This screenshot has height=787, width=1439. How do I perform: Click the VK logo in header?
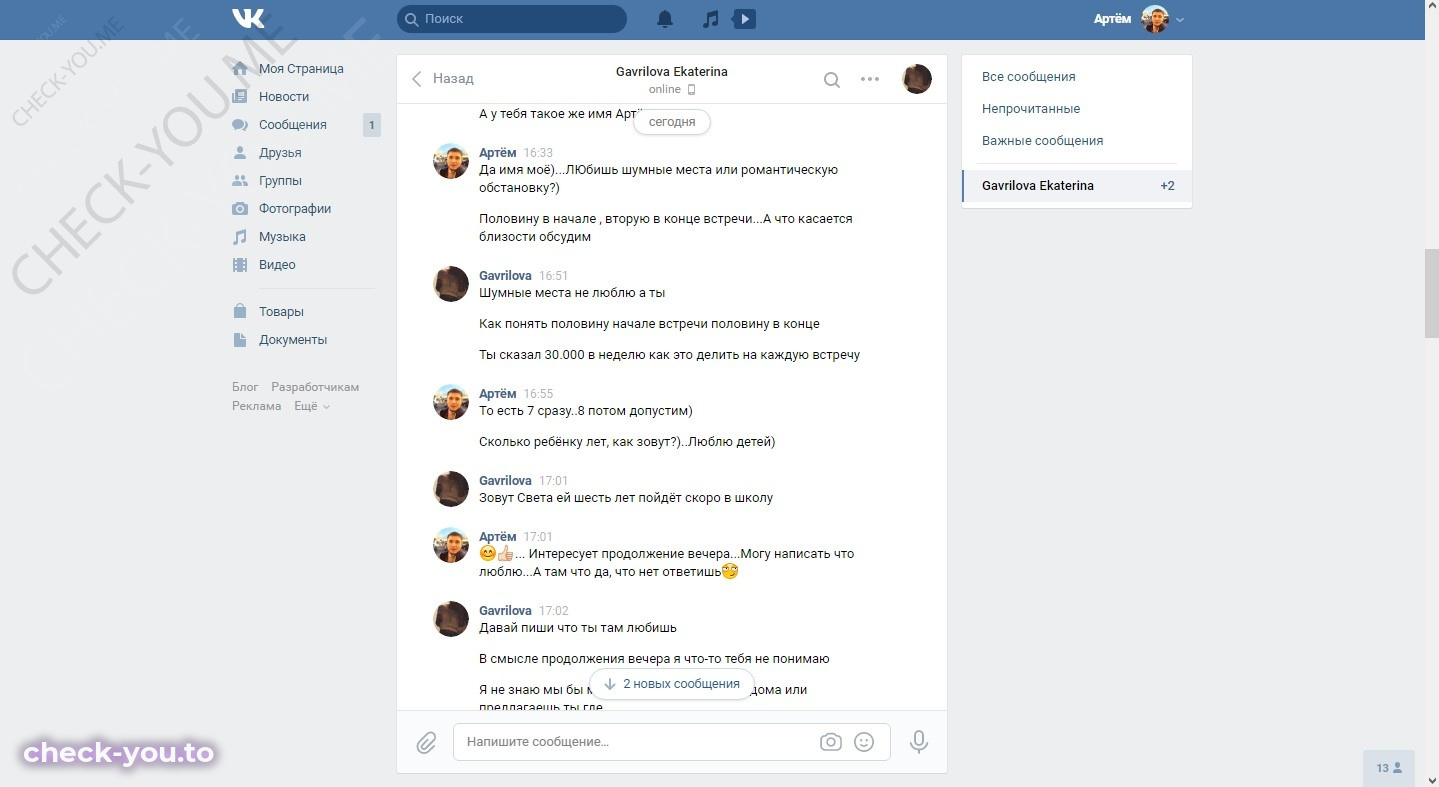[247, 19]
